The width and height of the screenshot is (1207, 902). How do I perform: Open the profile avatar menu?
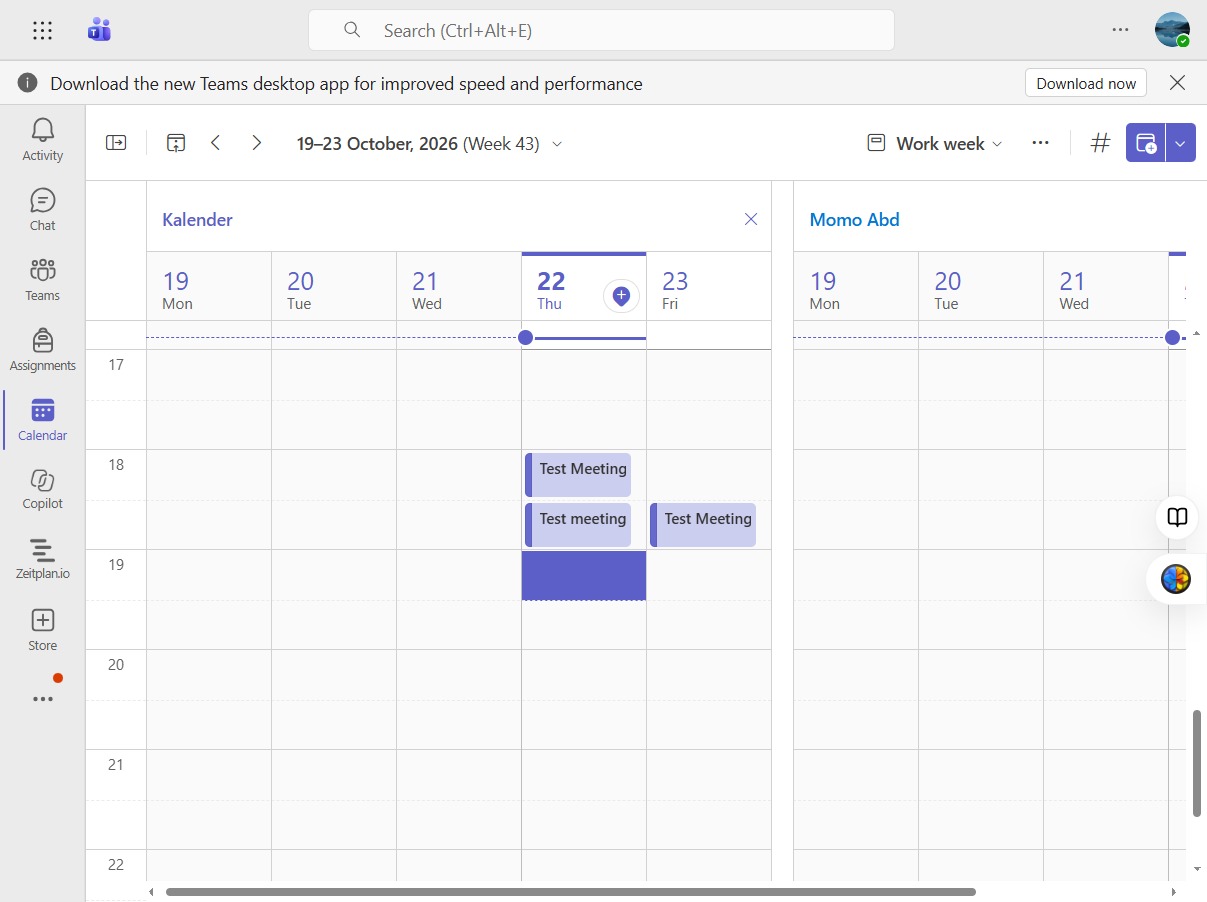point(1172,30)
